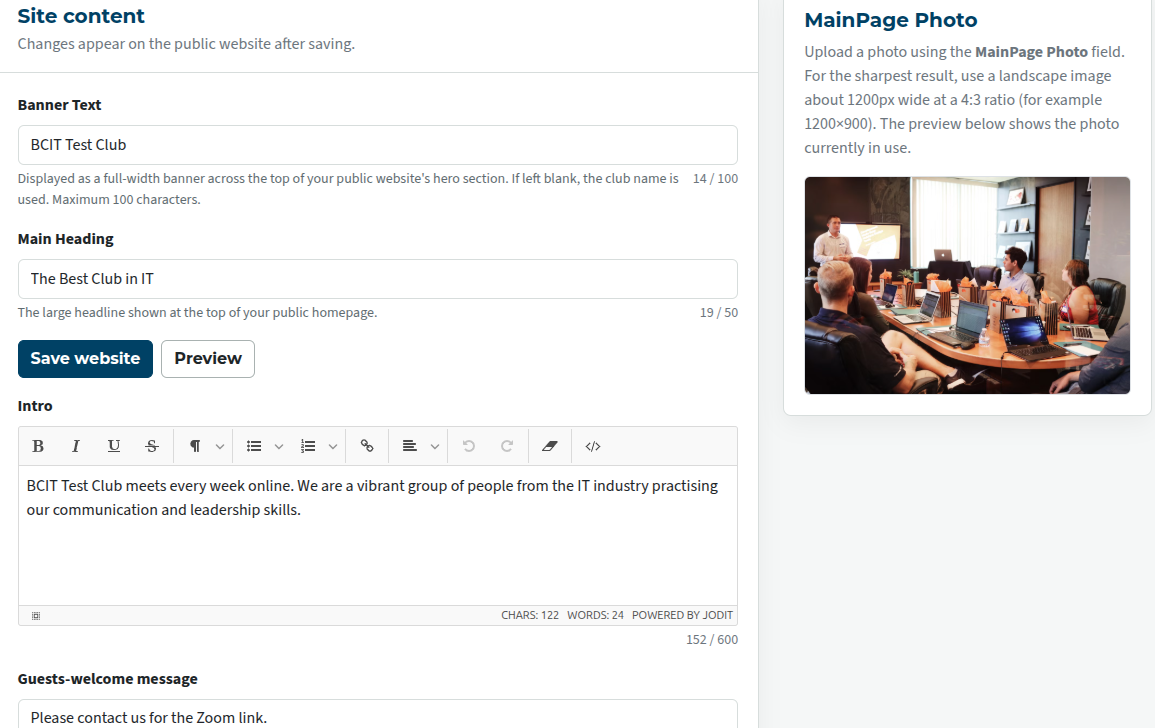This screenshot has width=1155, height=728.
Task: Expand bullet list style options
Action: click(x=278, y=447)
